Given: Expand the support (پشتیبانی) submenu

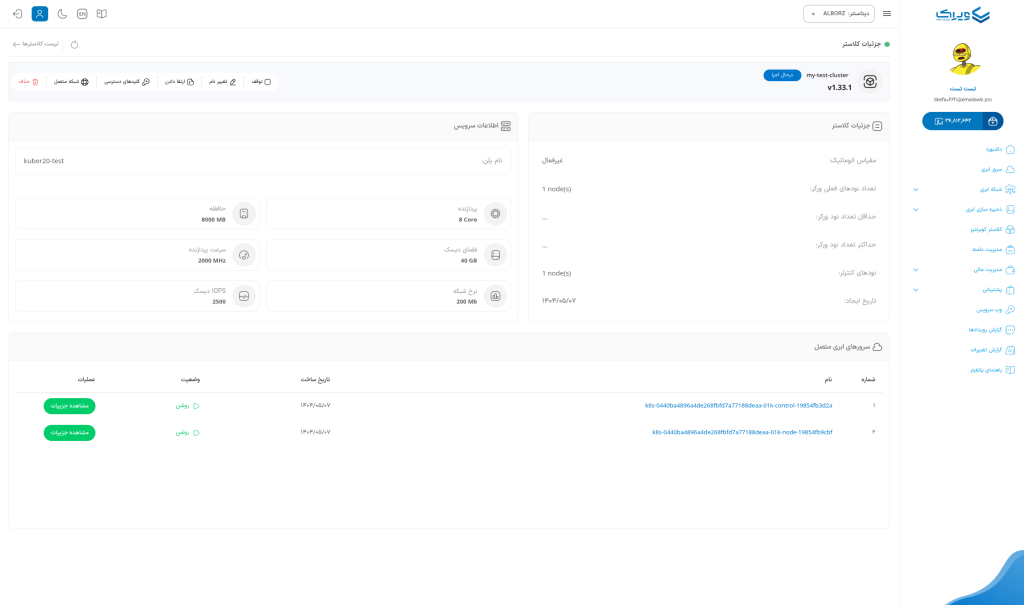Looking at the screenshot, I should 915,290.
